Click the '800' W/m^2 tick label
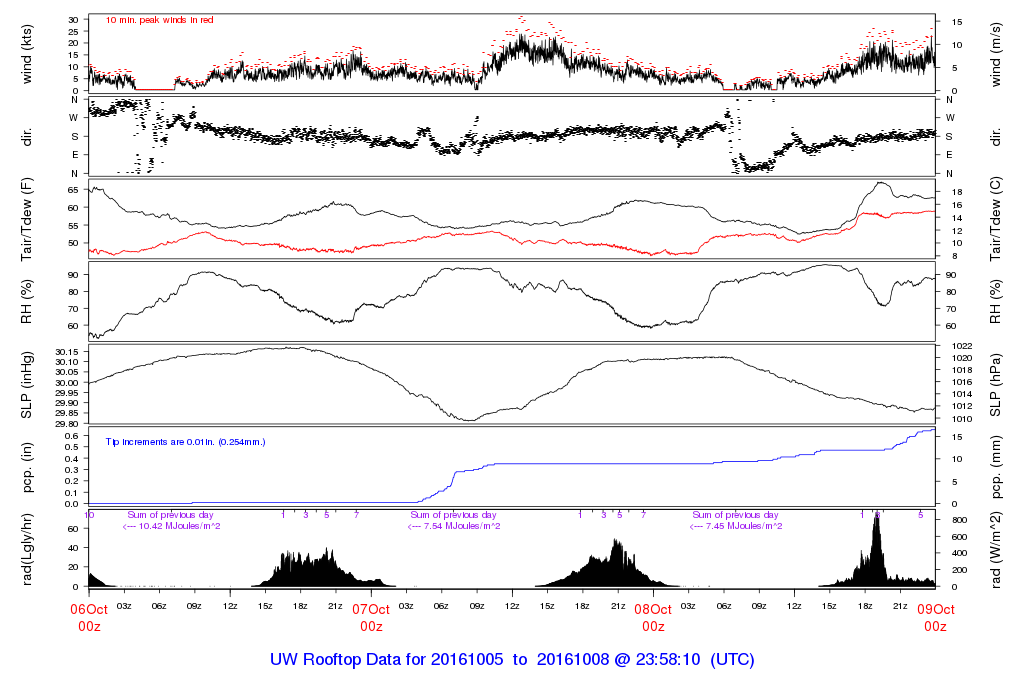This screenshot has width=1024, height=700. 959,520
